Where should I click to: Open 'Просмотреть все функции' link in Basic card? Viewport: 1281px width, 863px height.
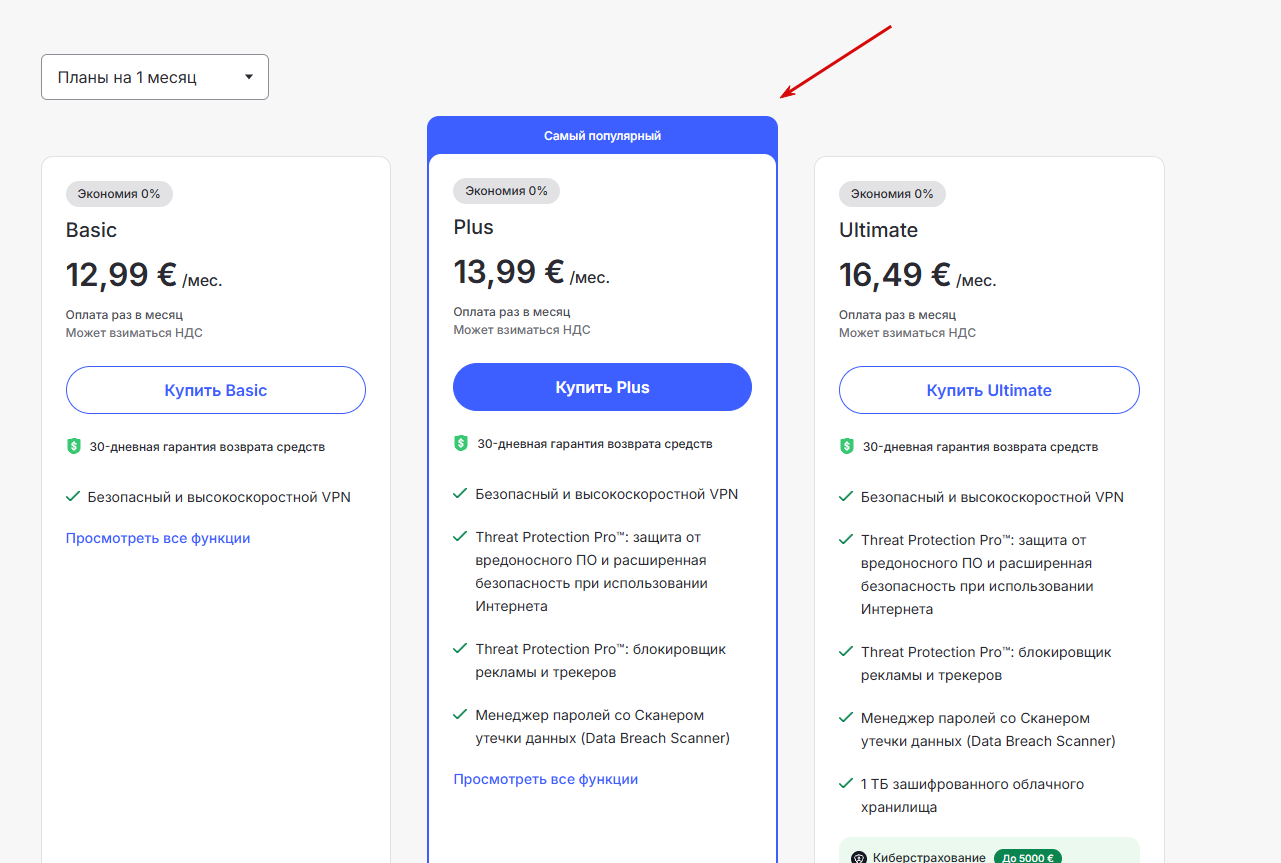click(x=158, y=538)
